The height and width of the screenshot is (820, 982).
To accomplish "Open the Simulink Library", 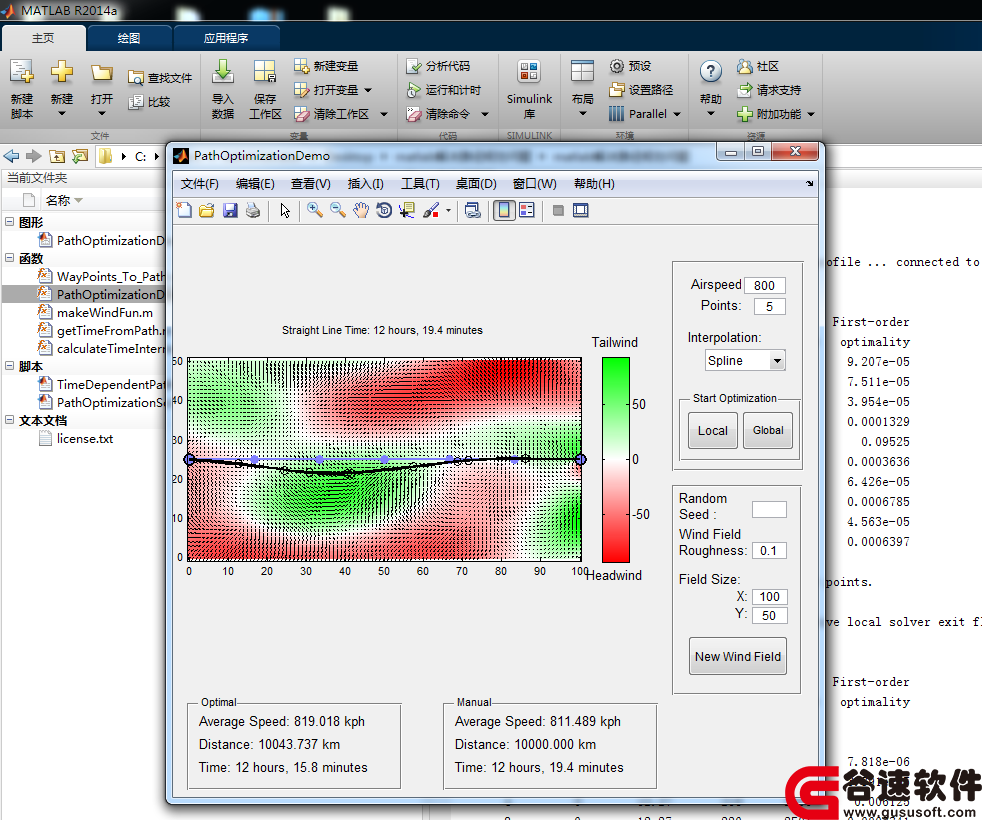I will click(529, 88).
